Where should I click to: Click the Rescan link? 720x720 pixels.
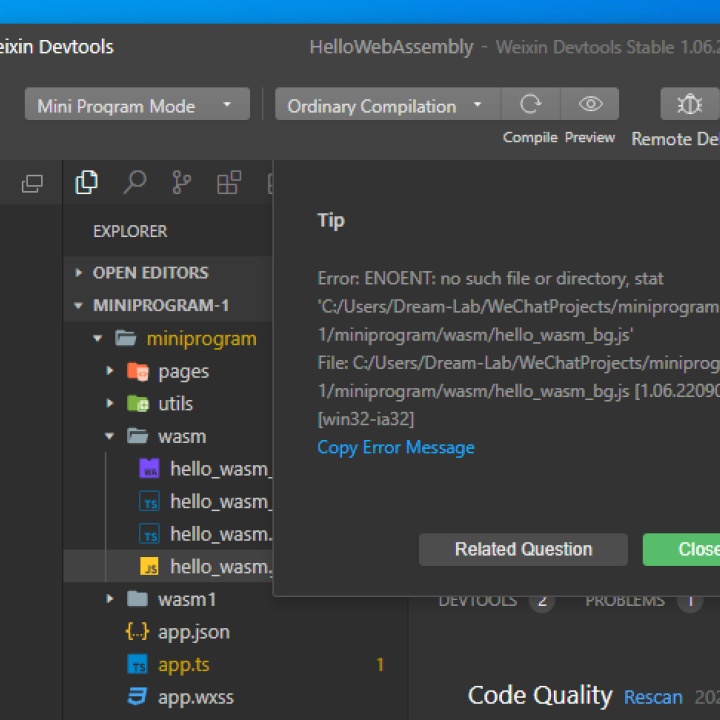(653, 697)
